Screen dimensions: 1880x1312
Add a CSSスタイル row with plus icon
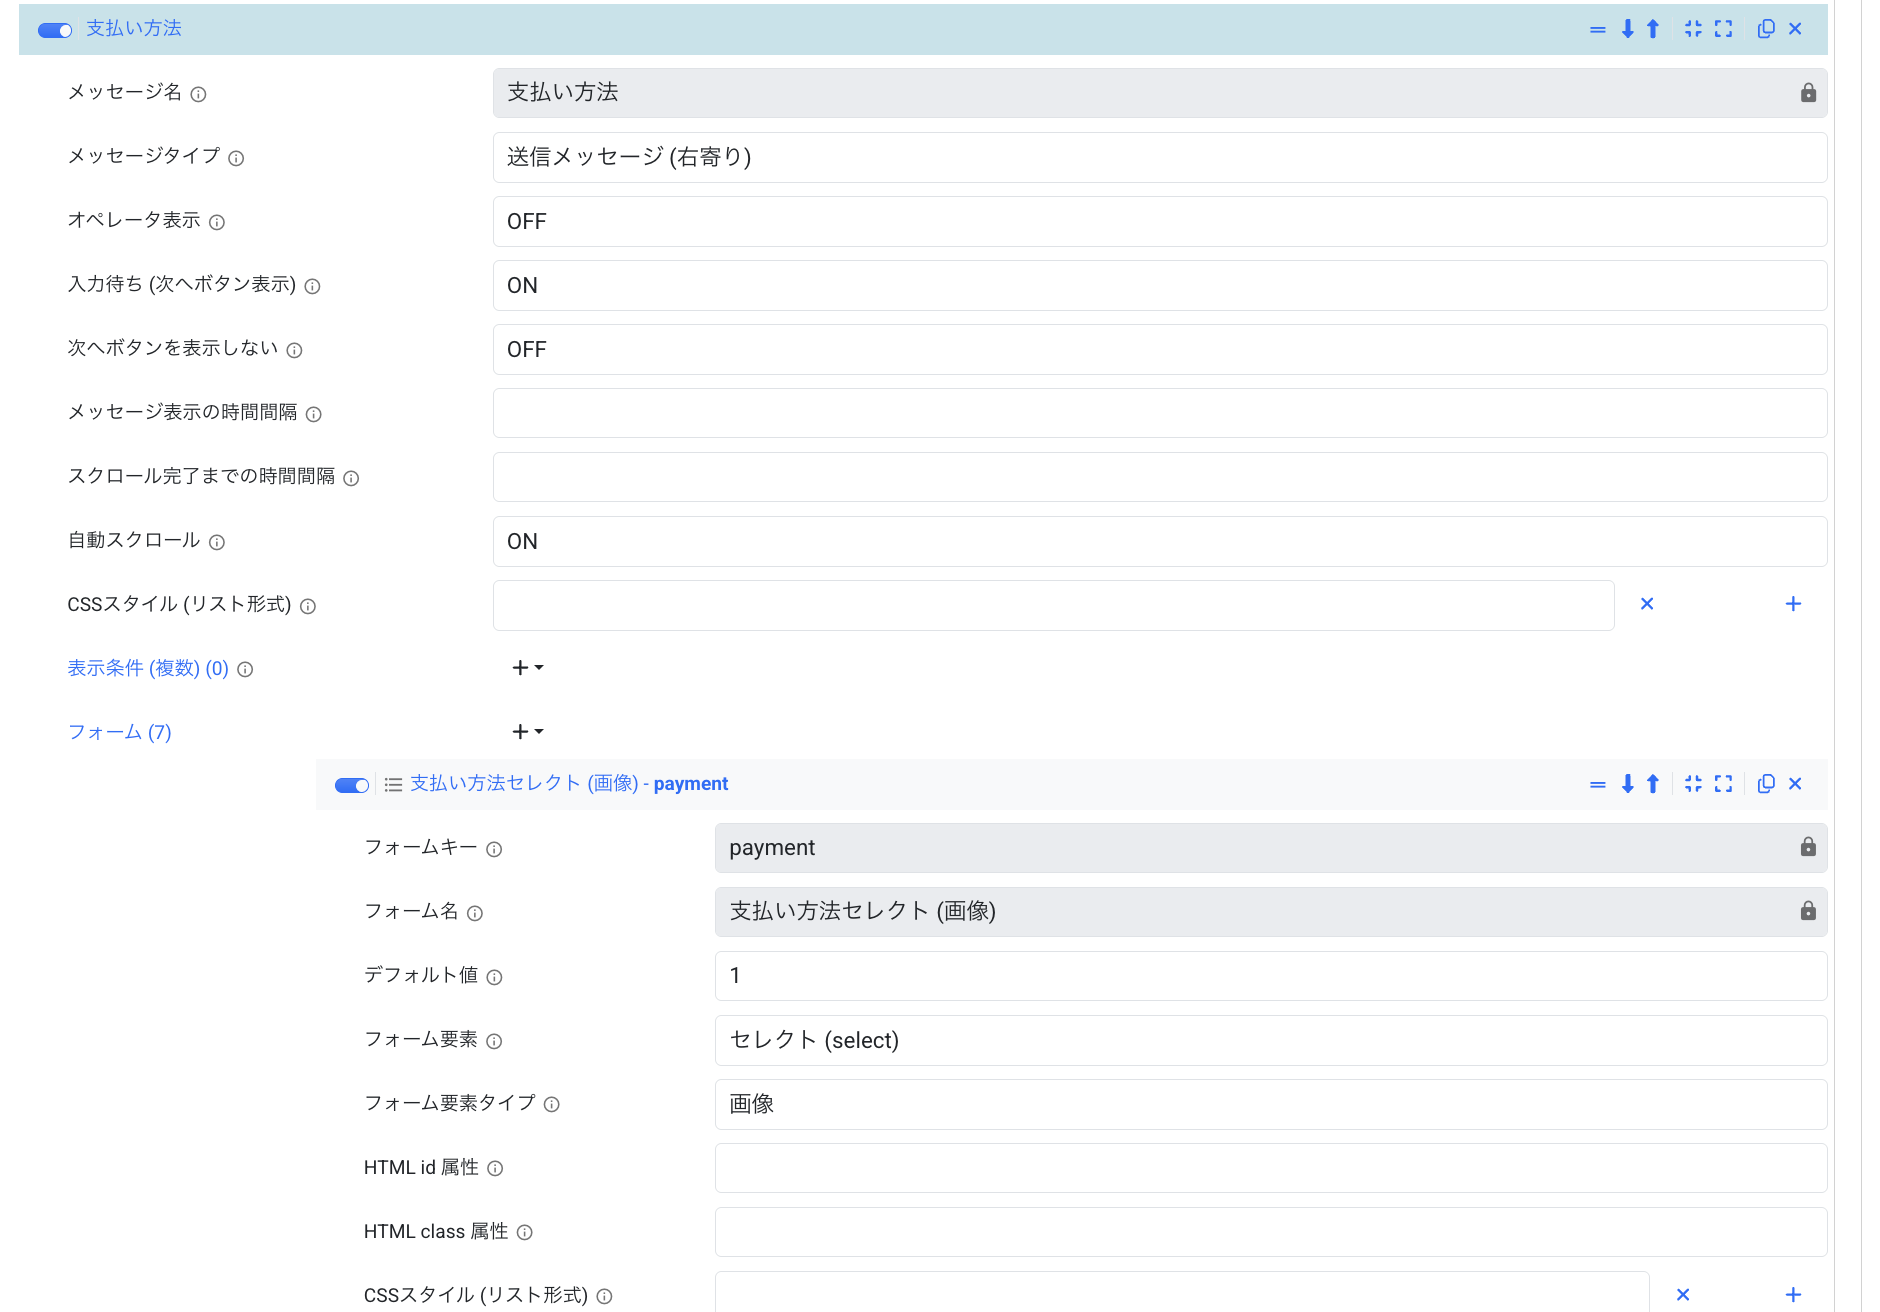point(1793,604)
